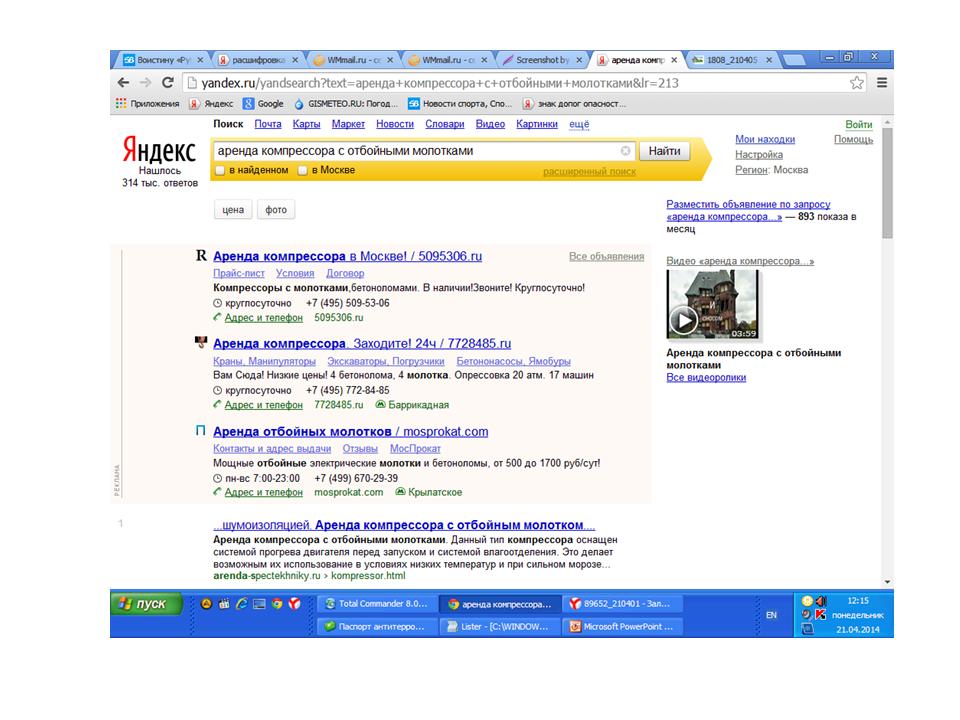Tick the «в найденном» checkbox
This screenshot has height=720, width=960.
coord(220,170)
